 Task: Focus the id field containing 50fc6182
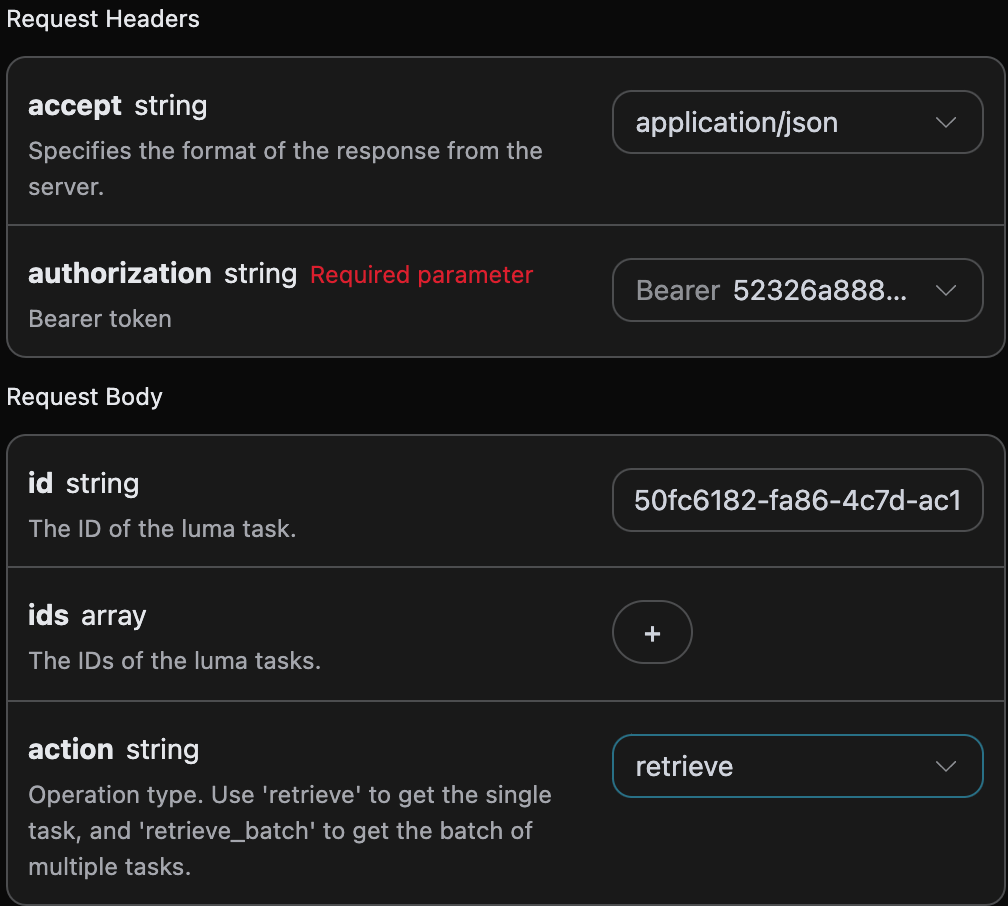[796, 499]
